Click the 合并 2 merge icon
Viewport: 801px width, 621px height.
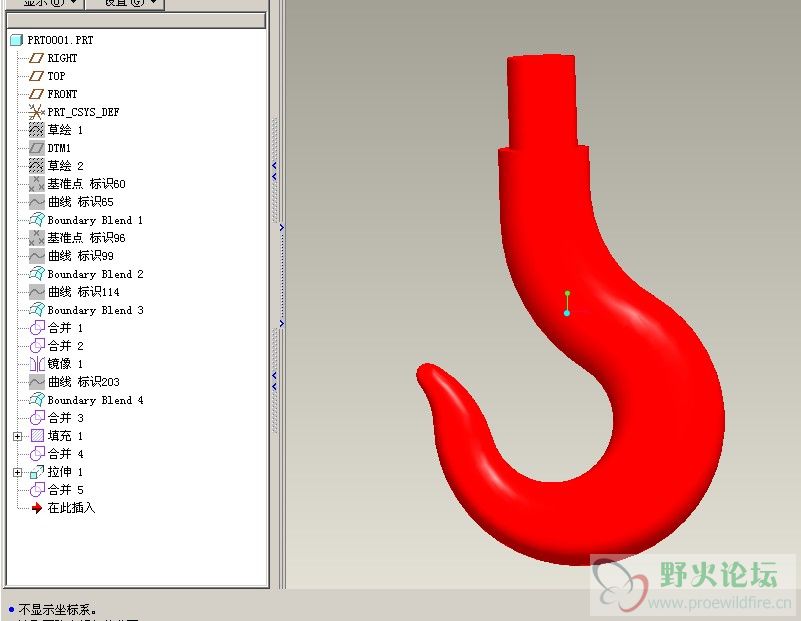point(37,346)
